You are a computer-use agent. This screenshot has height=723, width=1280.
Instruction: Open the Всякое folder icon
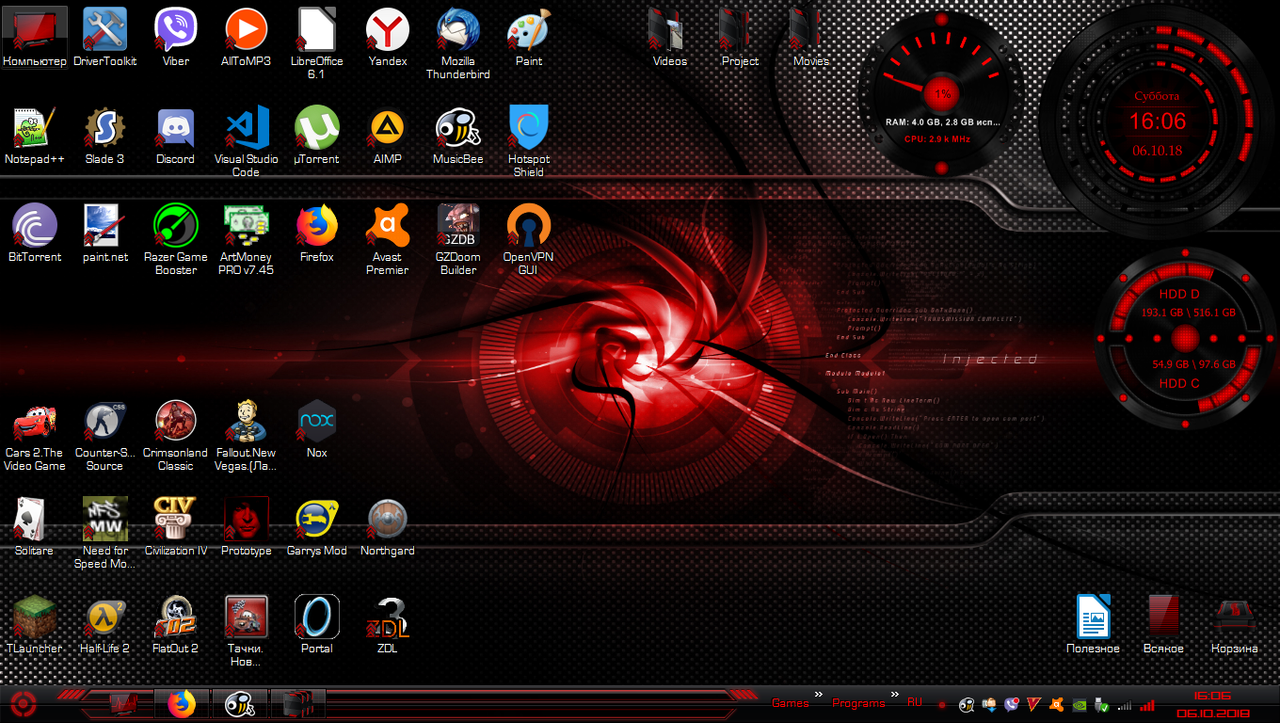click(1163, 626)
